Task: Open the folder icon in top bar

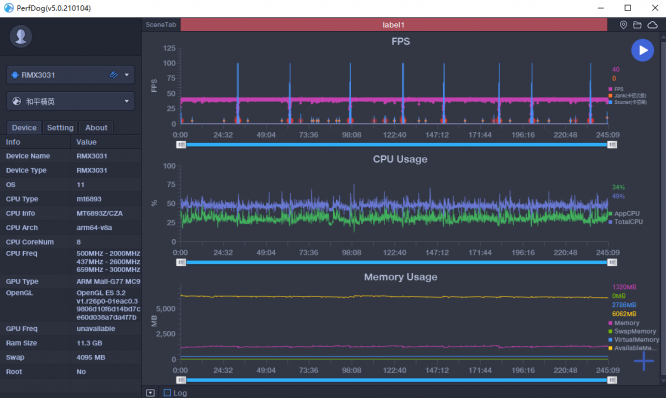Action: click(637, 25)
